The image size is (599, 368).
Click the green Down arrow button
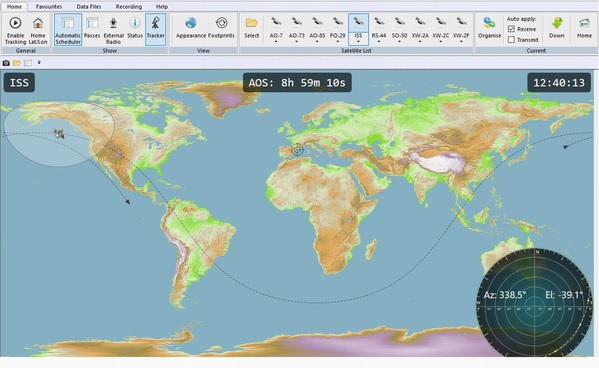[557, 28]
